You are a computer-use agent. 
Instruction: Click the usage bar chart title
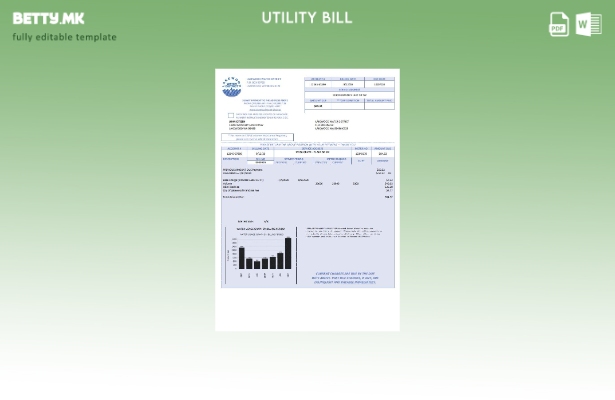[x=260, y=229]
